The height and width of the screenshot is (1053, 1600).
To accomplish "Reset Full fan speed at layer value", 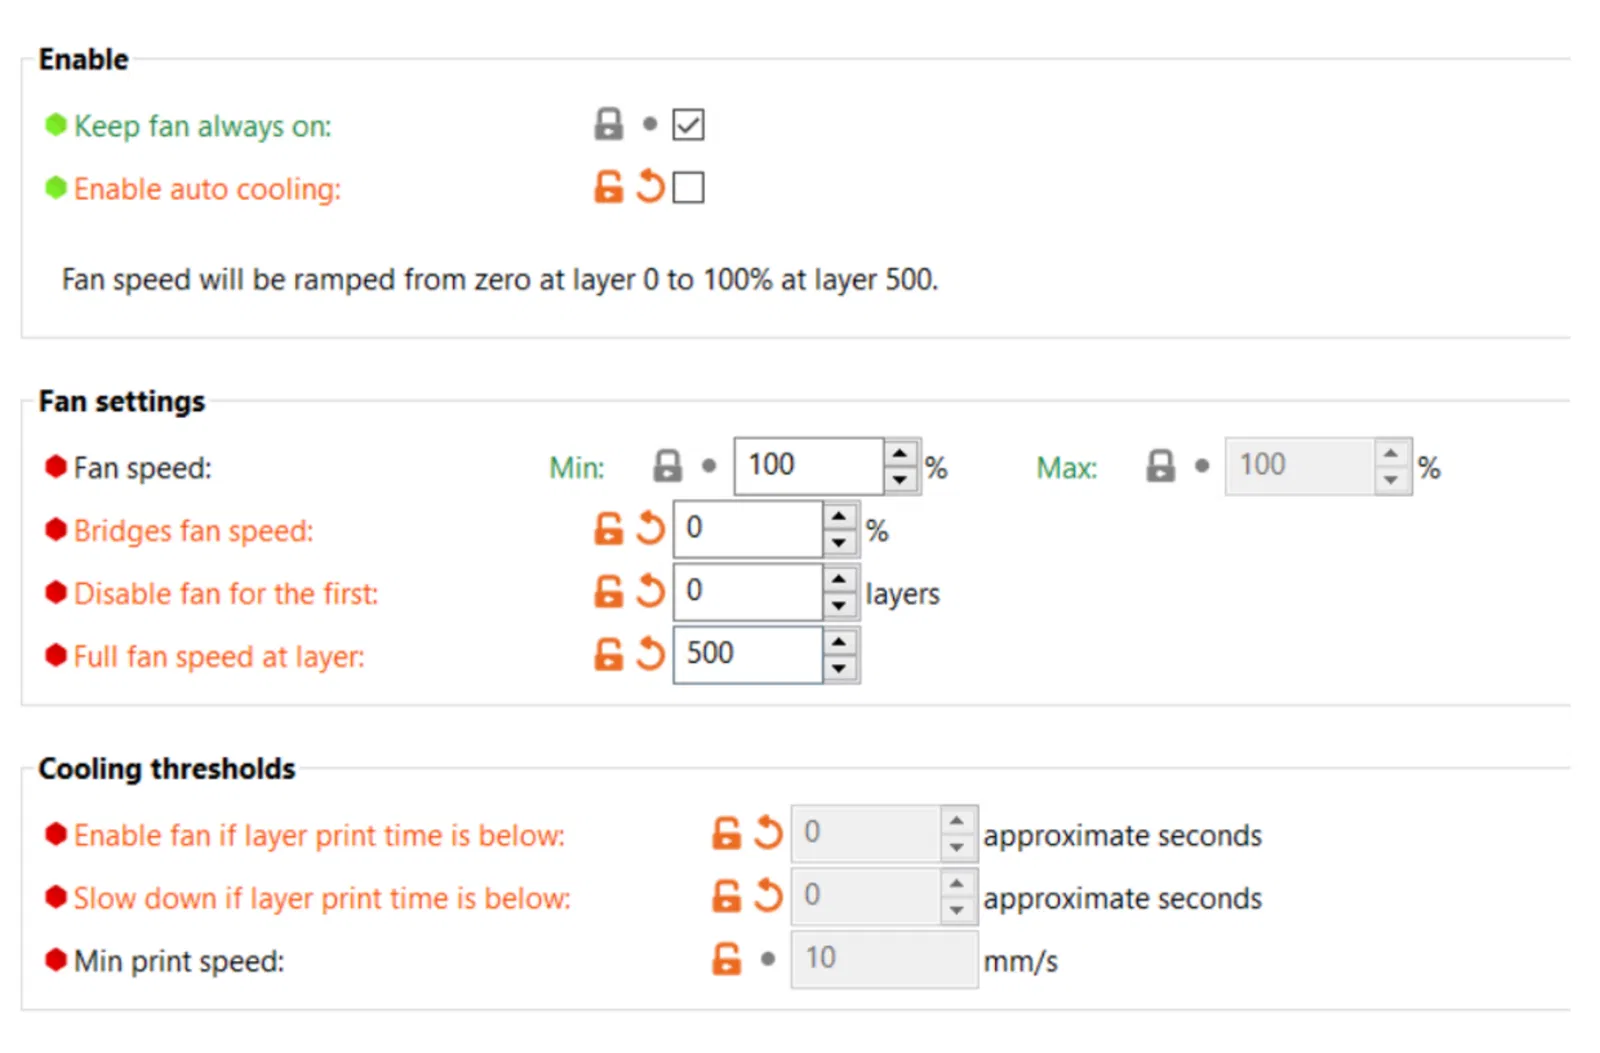I will (650, 655).
